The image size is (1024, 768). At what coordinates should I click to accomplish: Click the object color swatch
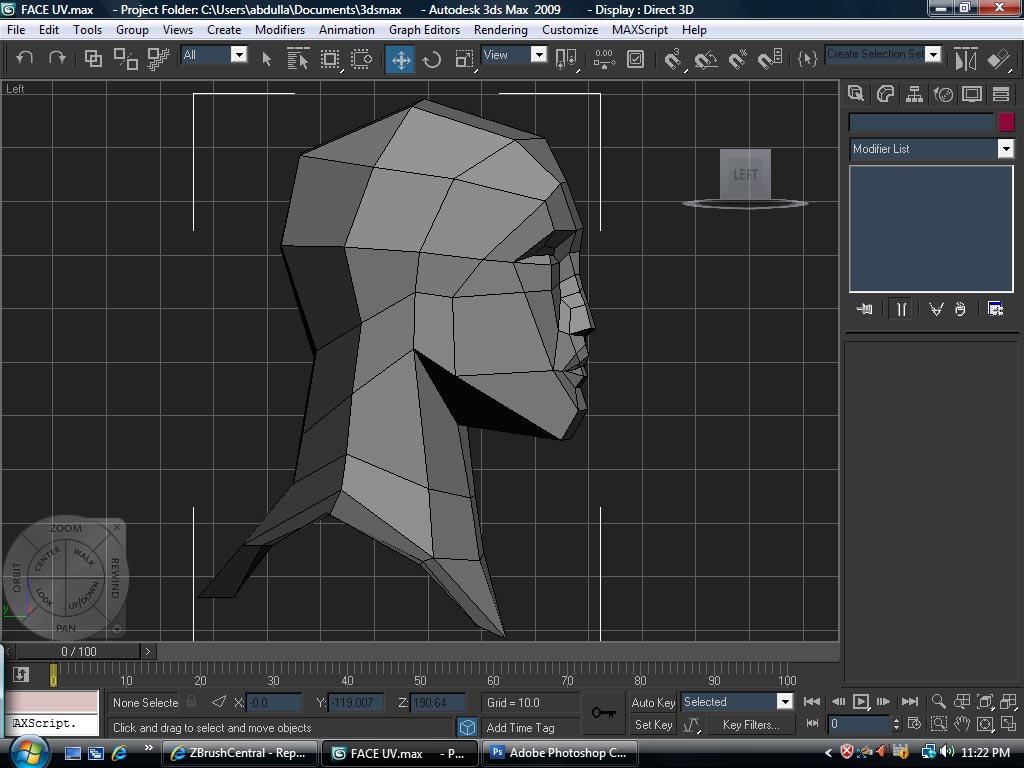1006,122
